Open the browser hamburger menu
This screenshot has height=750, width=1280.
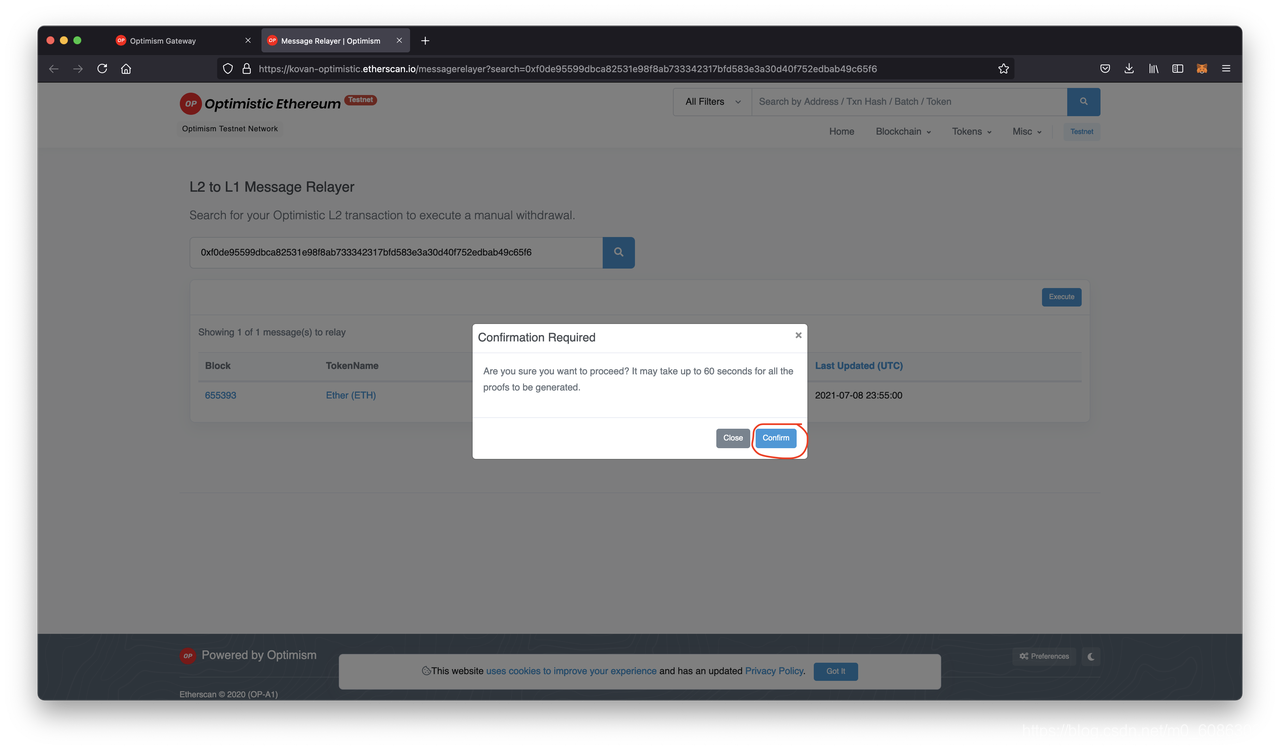pos(1226,69)
